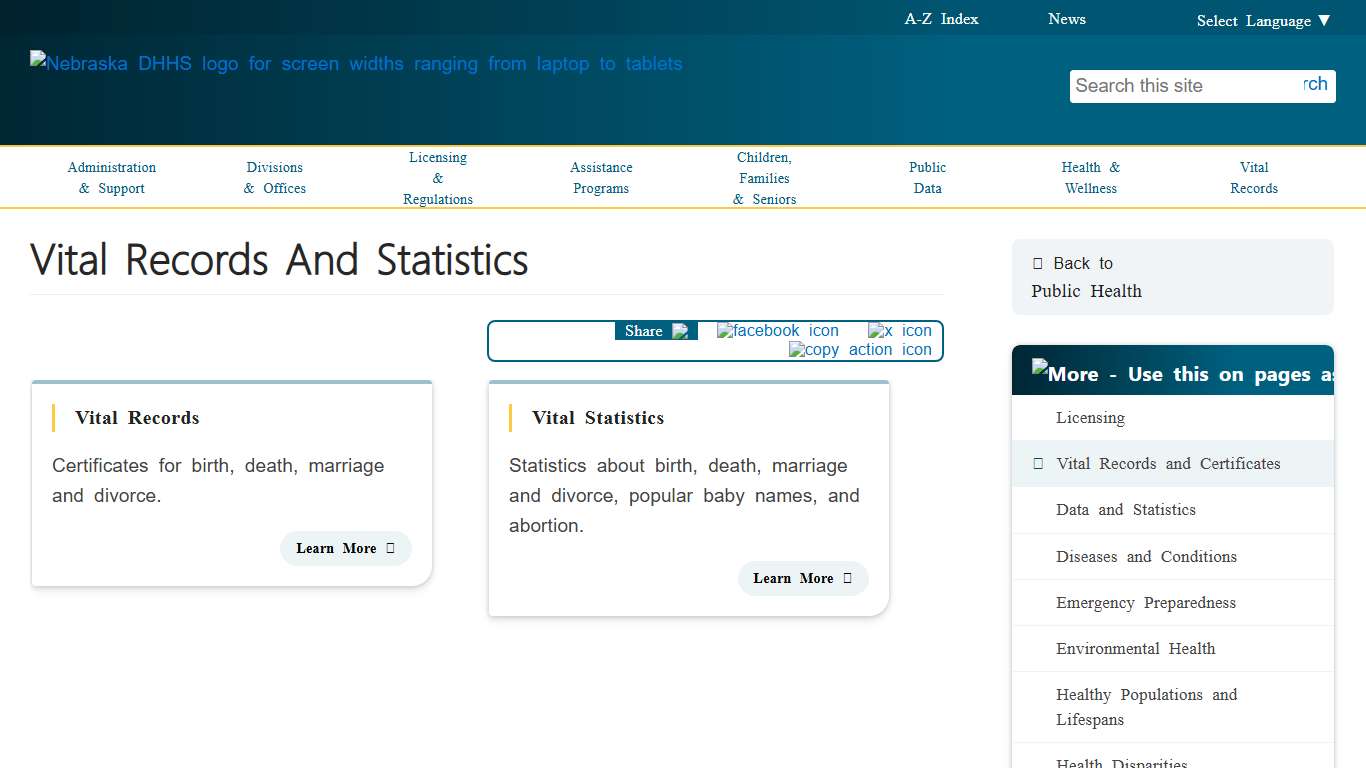Click the back arrow icon beside Back to

click(x=1037, y=263)
